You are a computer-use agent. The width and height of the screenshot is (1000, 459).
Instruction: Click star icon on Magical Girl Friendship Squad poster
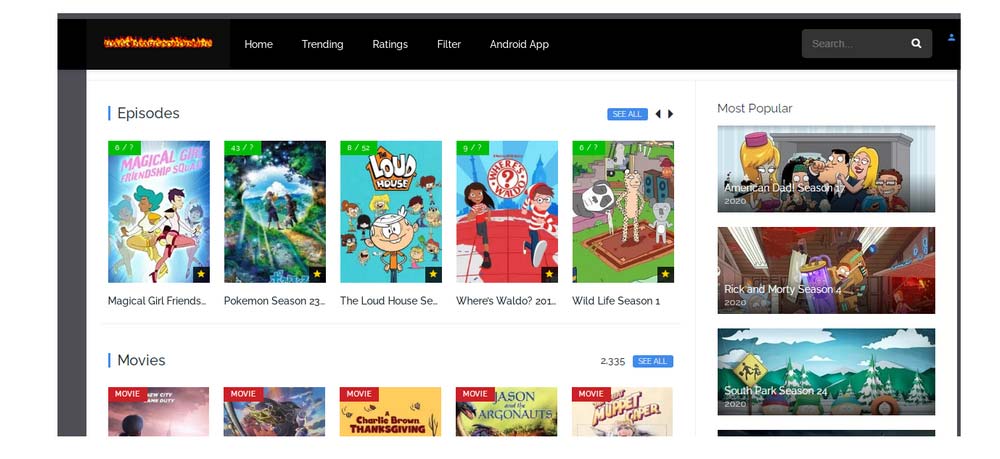201,274
